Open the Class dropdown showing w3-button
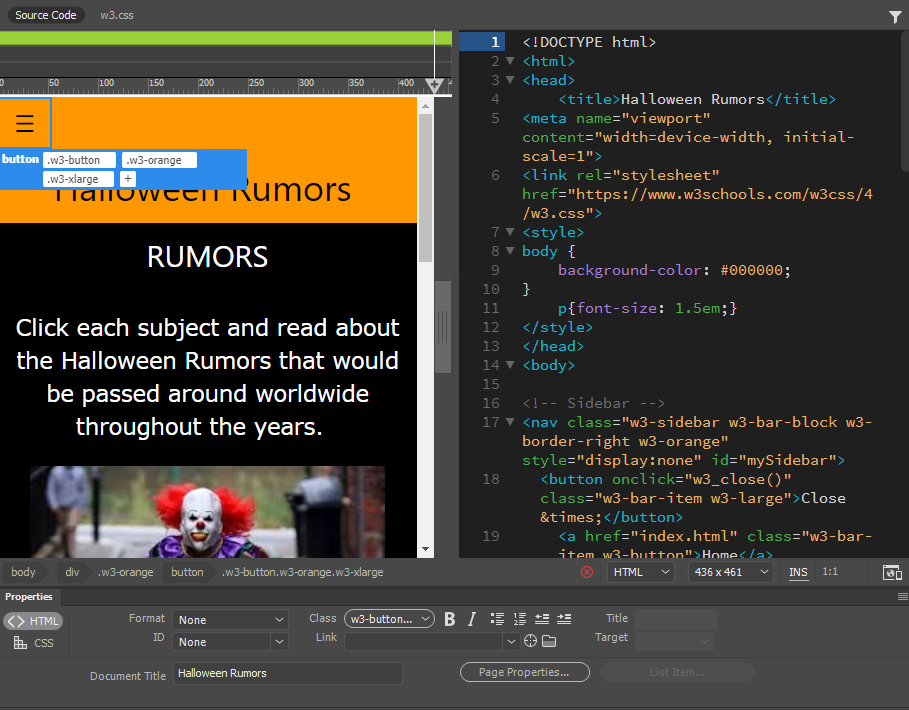The height and width of the screenshot is (710, 909). click(x=389, y=619)
